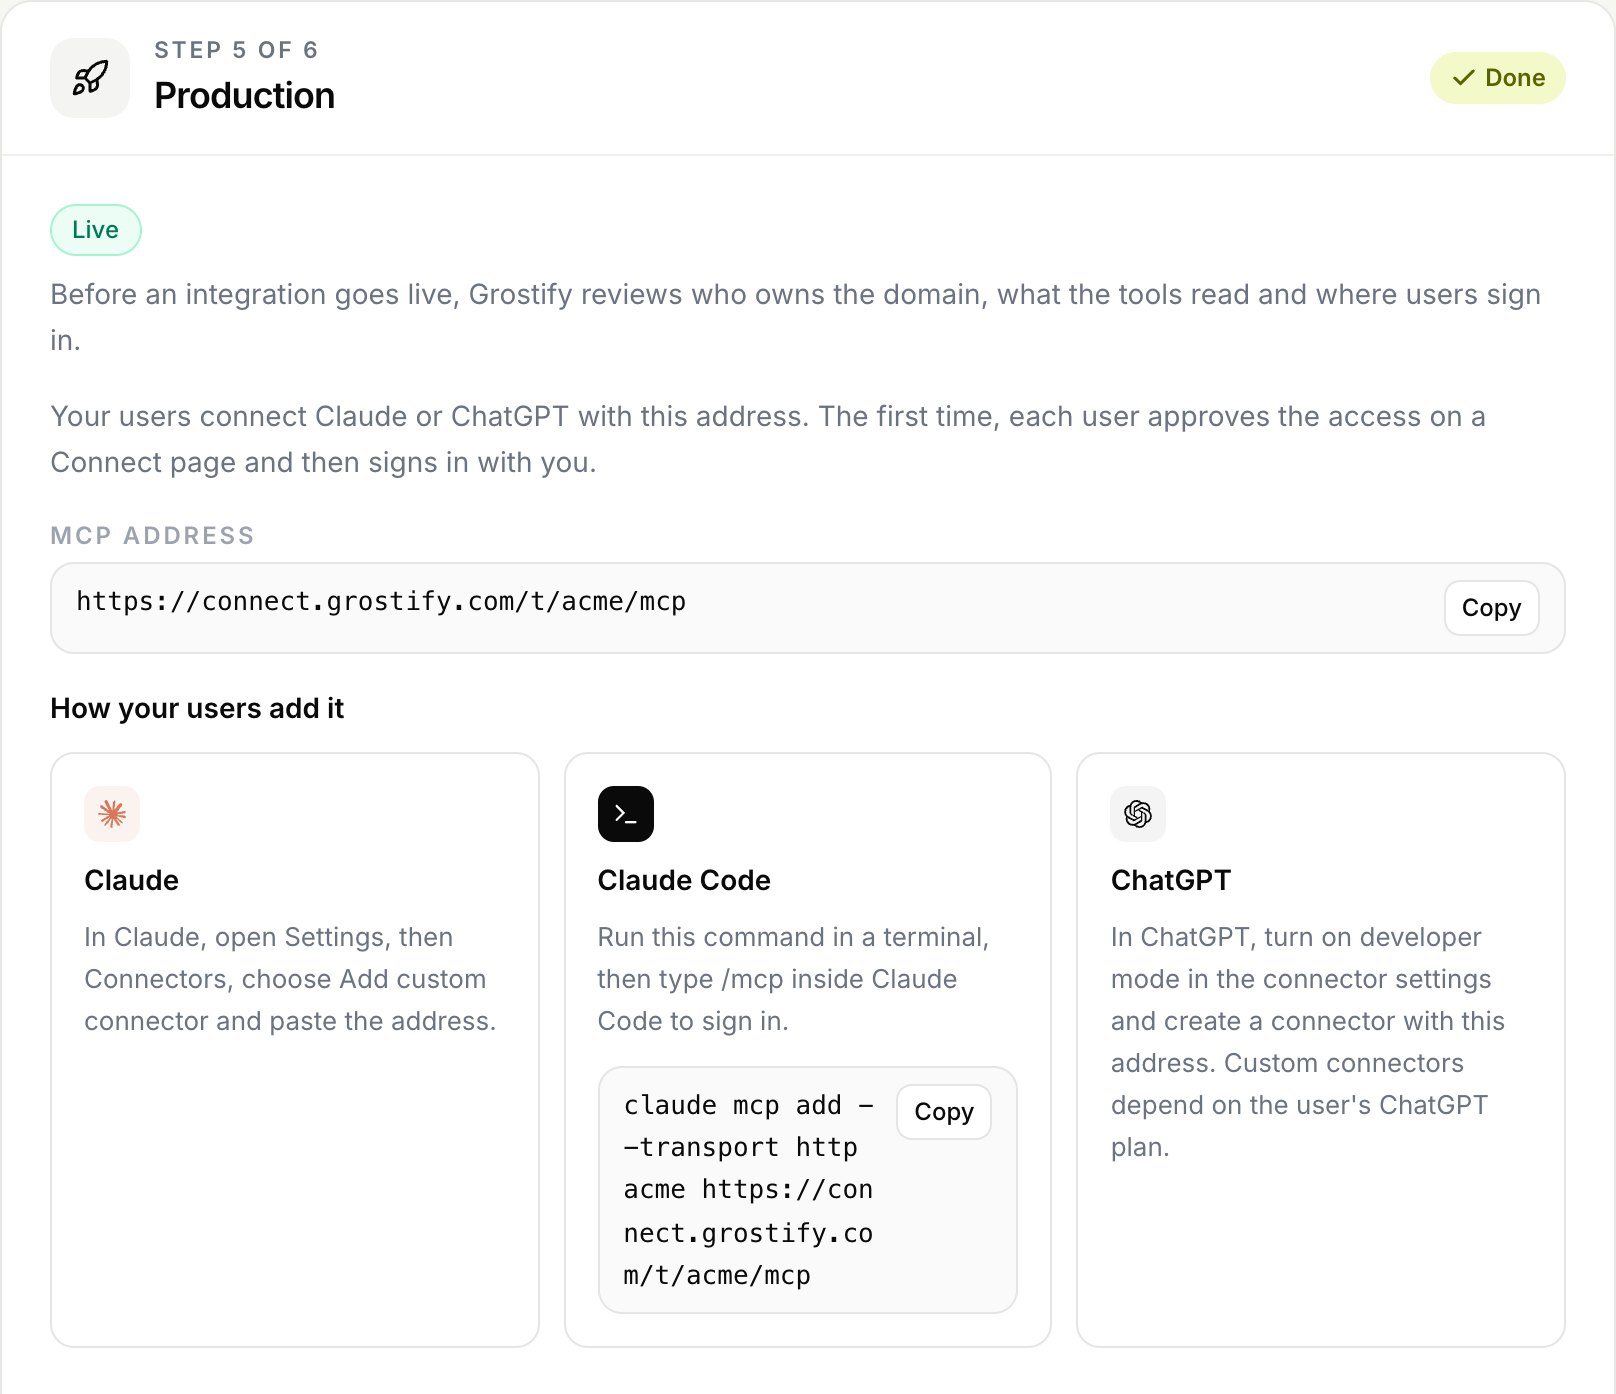The width and height of the screenshot is (1616, 1394).
Task: Click the "How your users add it" heading
Action: (x=197, y=708)
